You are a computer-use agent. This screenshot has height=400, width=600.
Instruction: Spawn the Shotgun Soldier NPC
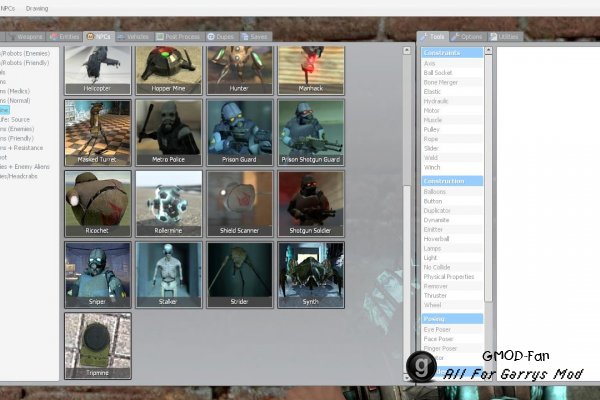pos(311,204)
